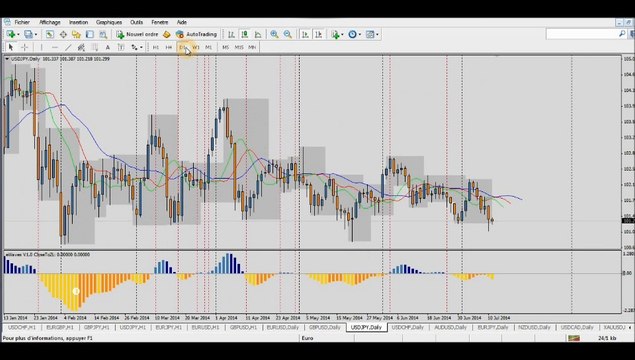Expand the Arrows tool dropdown arrow

point(141,48)
